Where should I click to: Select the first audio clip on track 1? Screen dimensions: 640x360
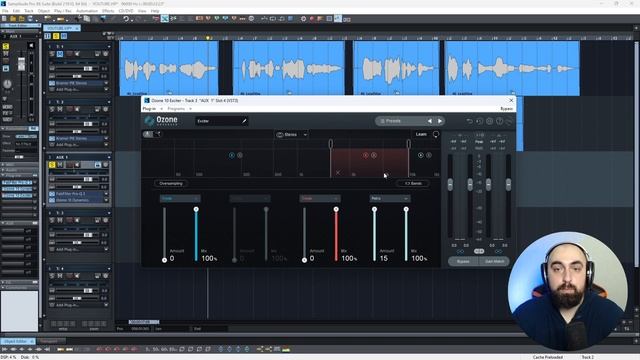pos(169,68)
